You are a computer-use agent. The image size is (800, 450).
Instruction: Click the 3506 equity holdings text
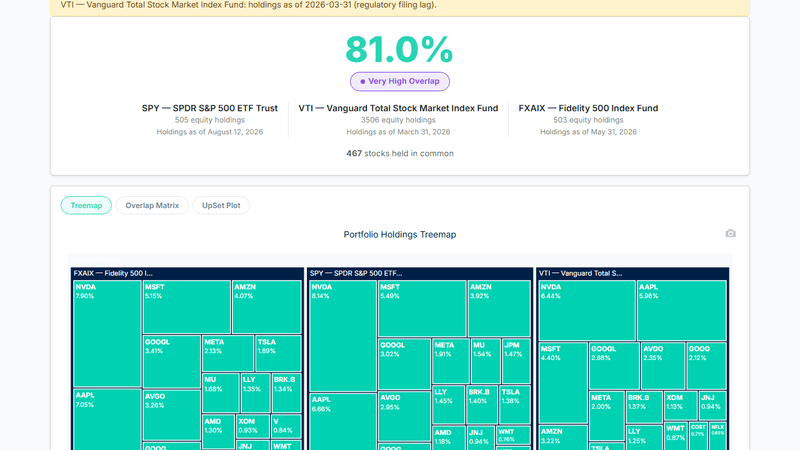click(x=398, y=120)
